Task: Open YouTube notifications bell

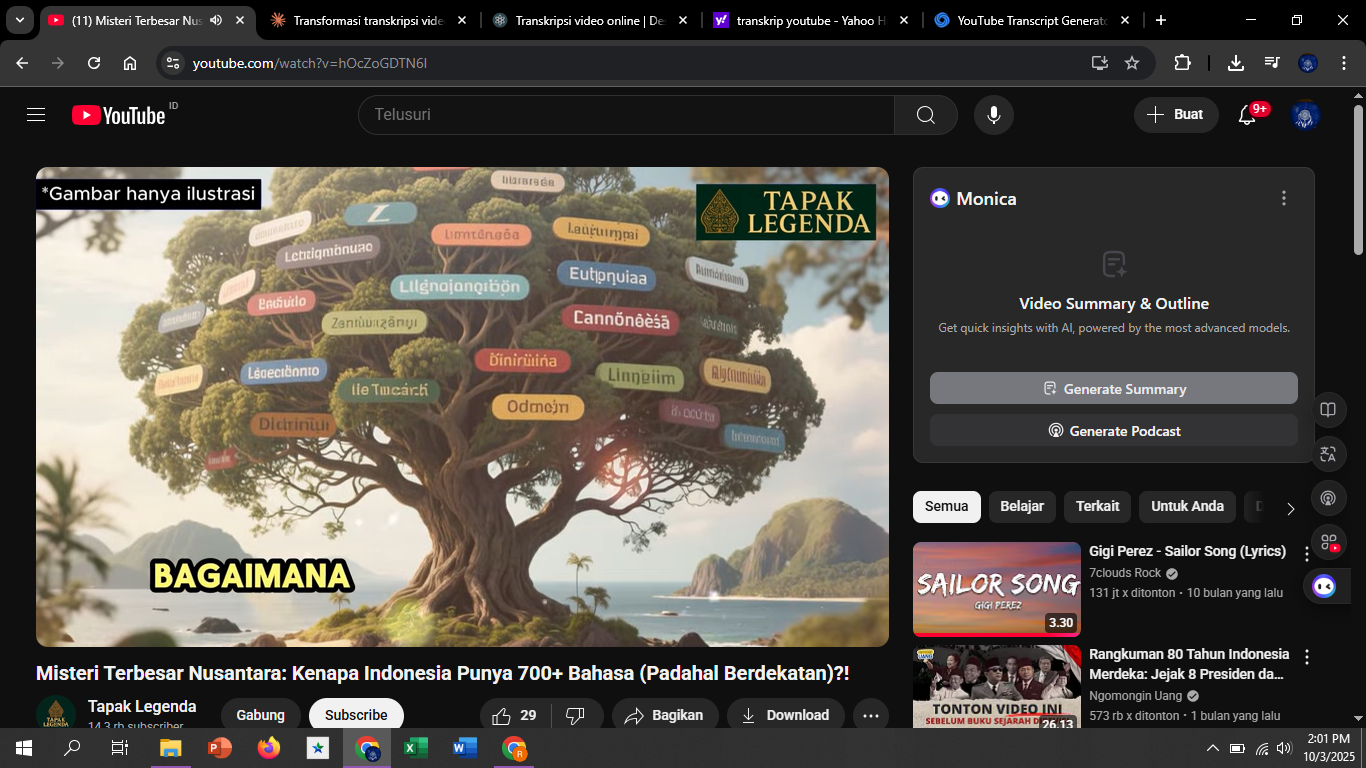Action: (x=1247, y=115)
